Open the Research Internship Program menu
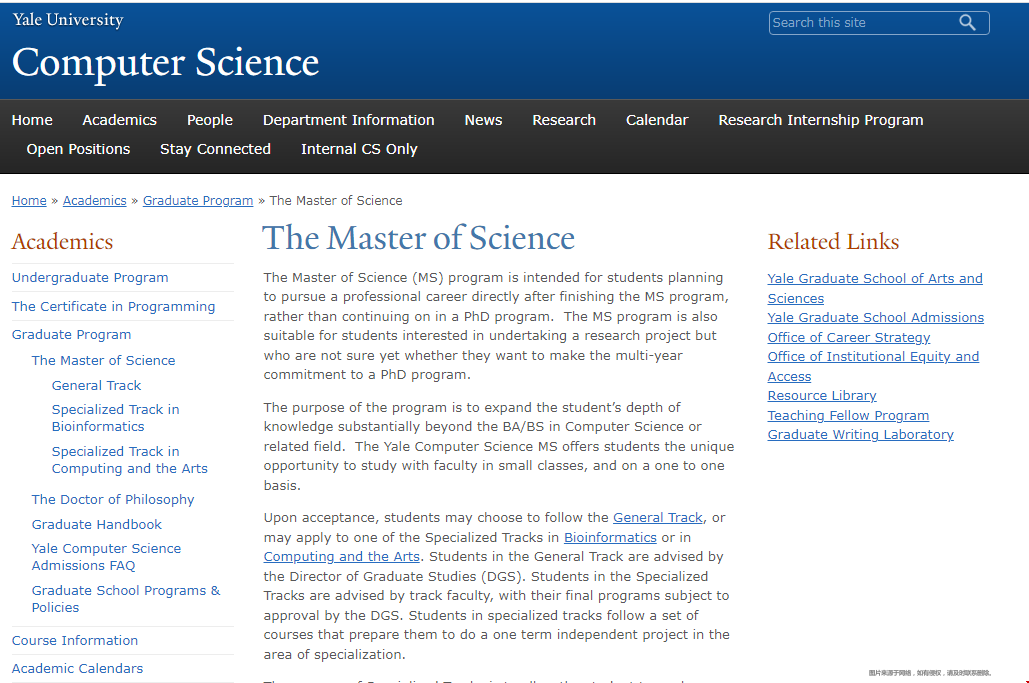The image size is (1029, 683). (x=820, y=120)
